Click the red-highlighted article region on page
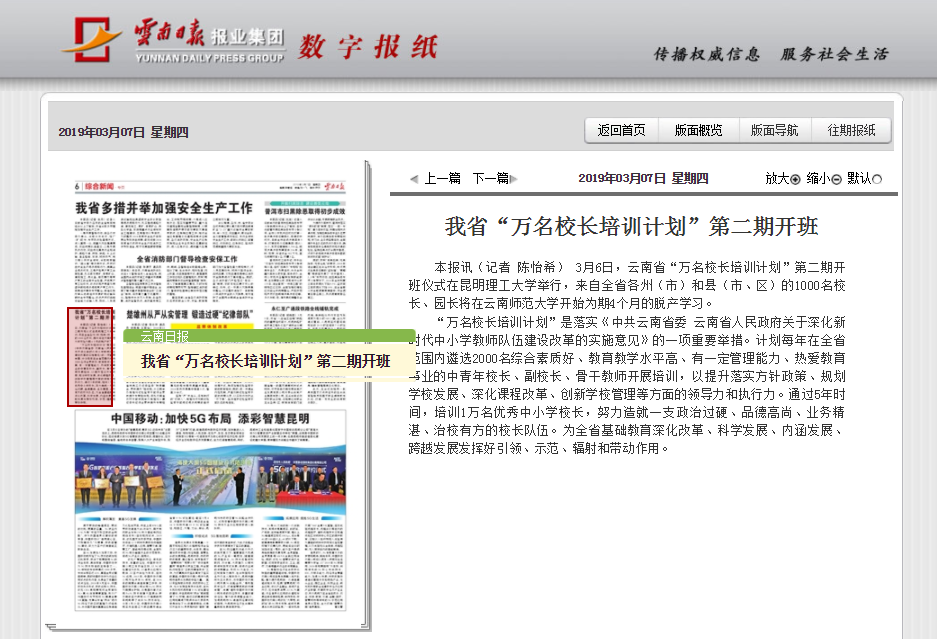The height and width of the screenshot is (639, 937). tap(88, 356)
